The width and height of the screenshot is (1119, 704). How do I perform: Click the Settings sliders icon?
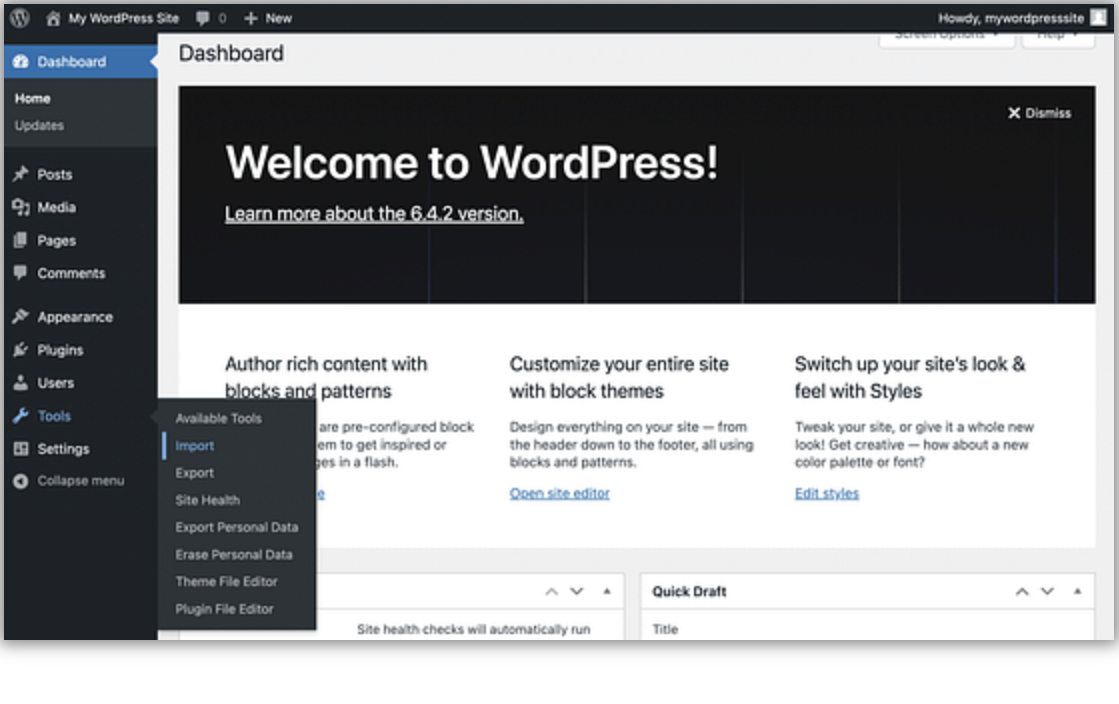21,448
